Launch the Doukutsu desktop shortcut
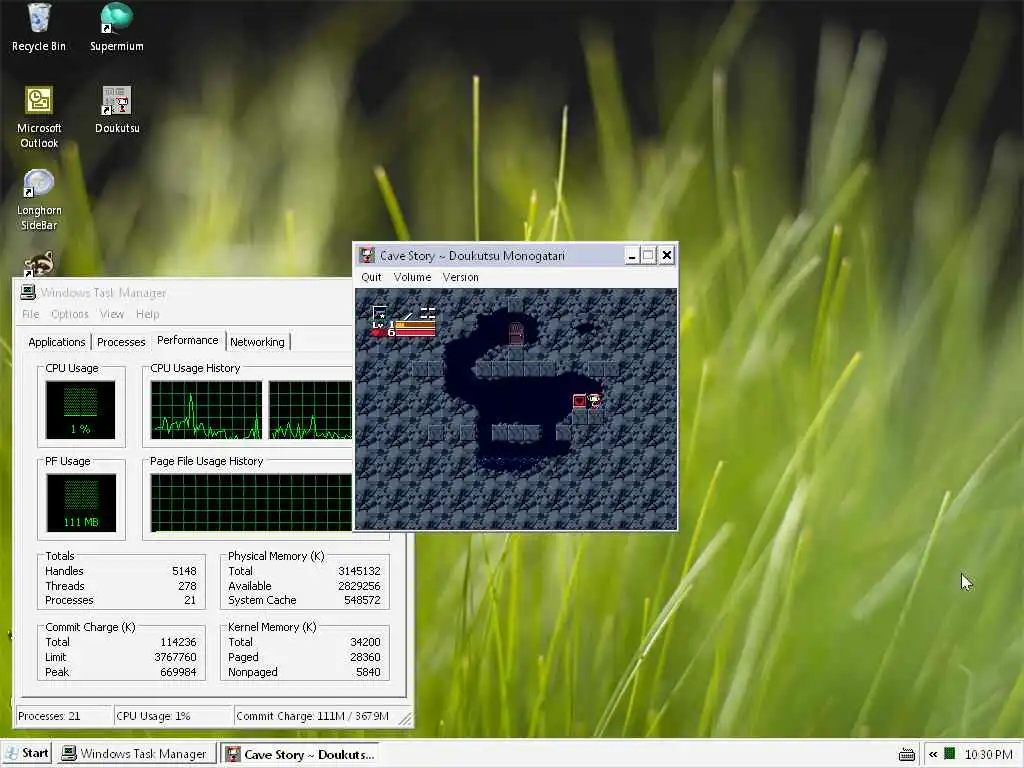 pos(117,110)
